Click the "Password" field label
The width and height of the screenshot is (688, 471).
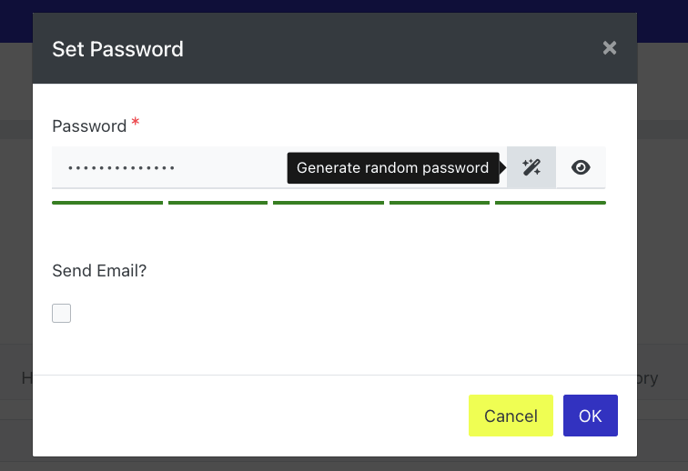click(x=90, y=126)
